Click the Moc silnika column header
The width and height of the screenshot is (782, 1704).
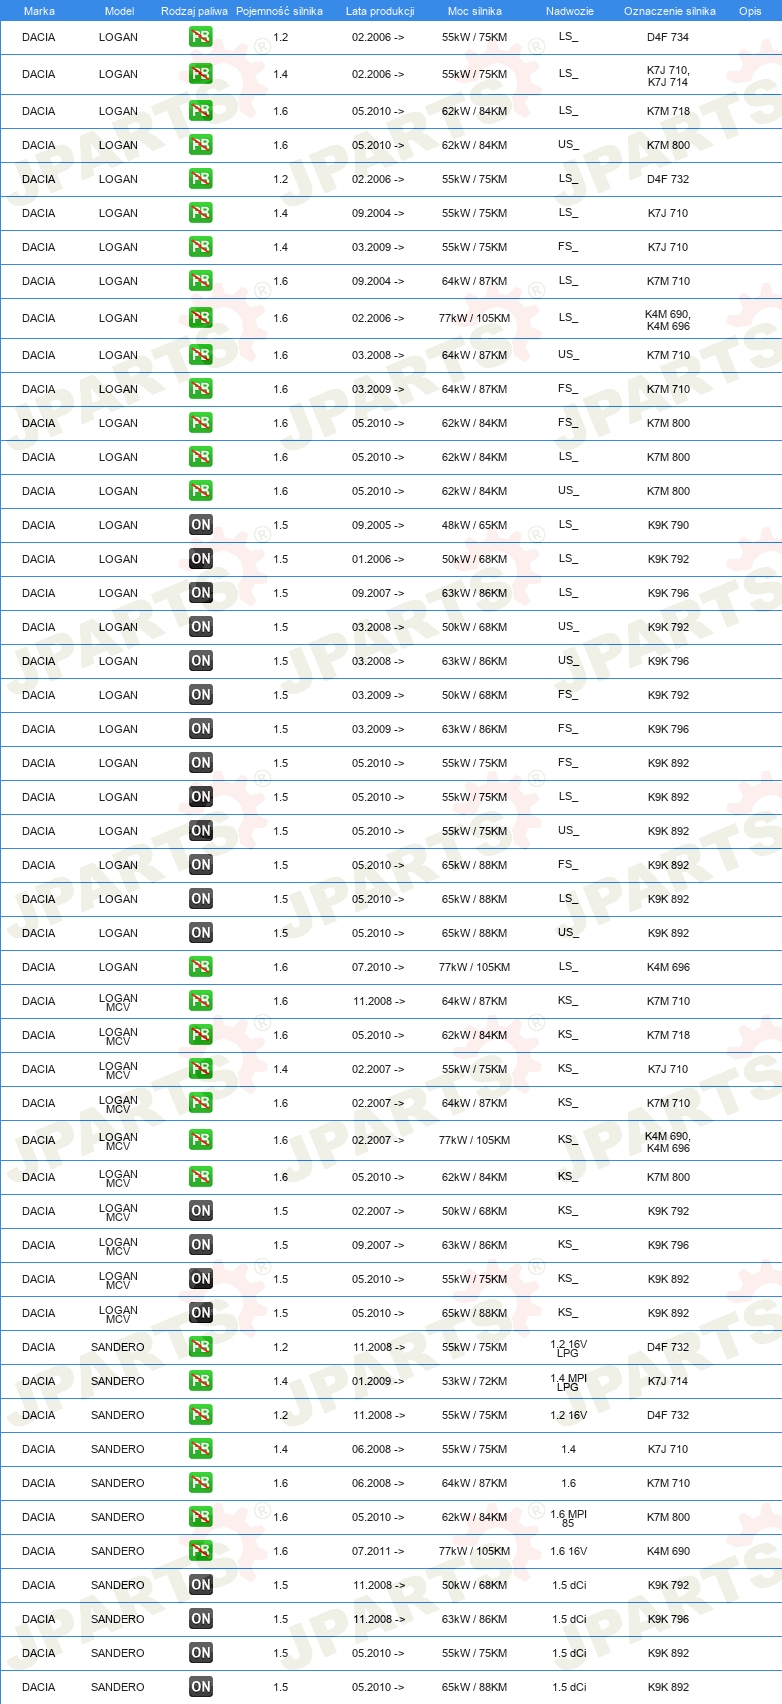click(475, 11)
